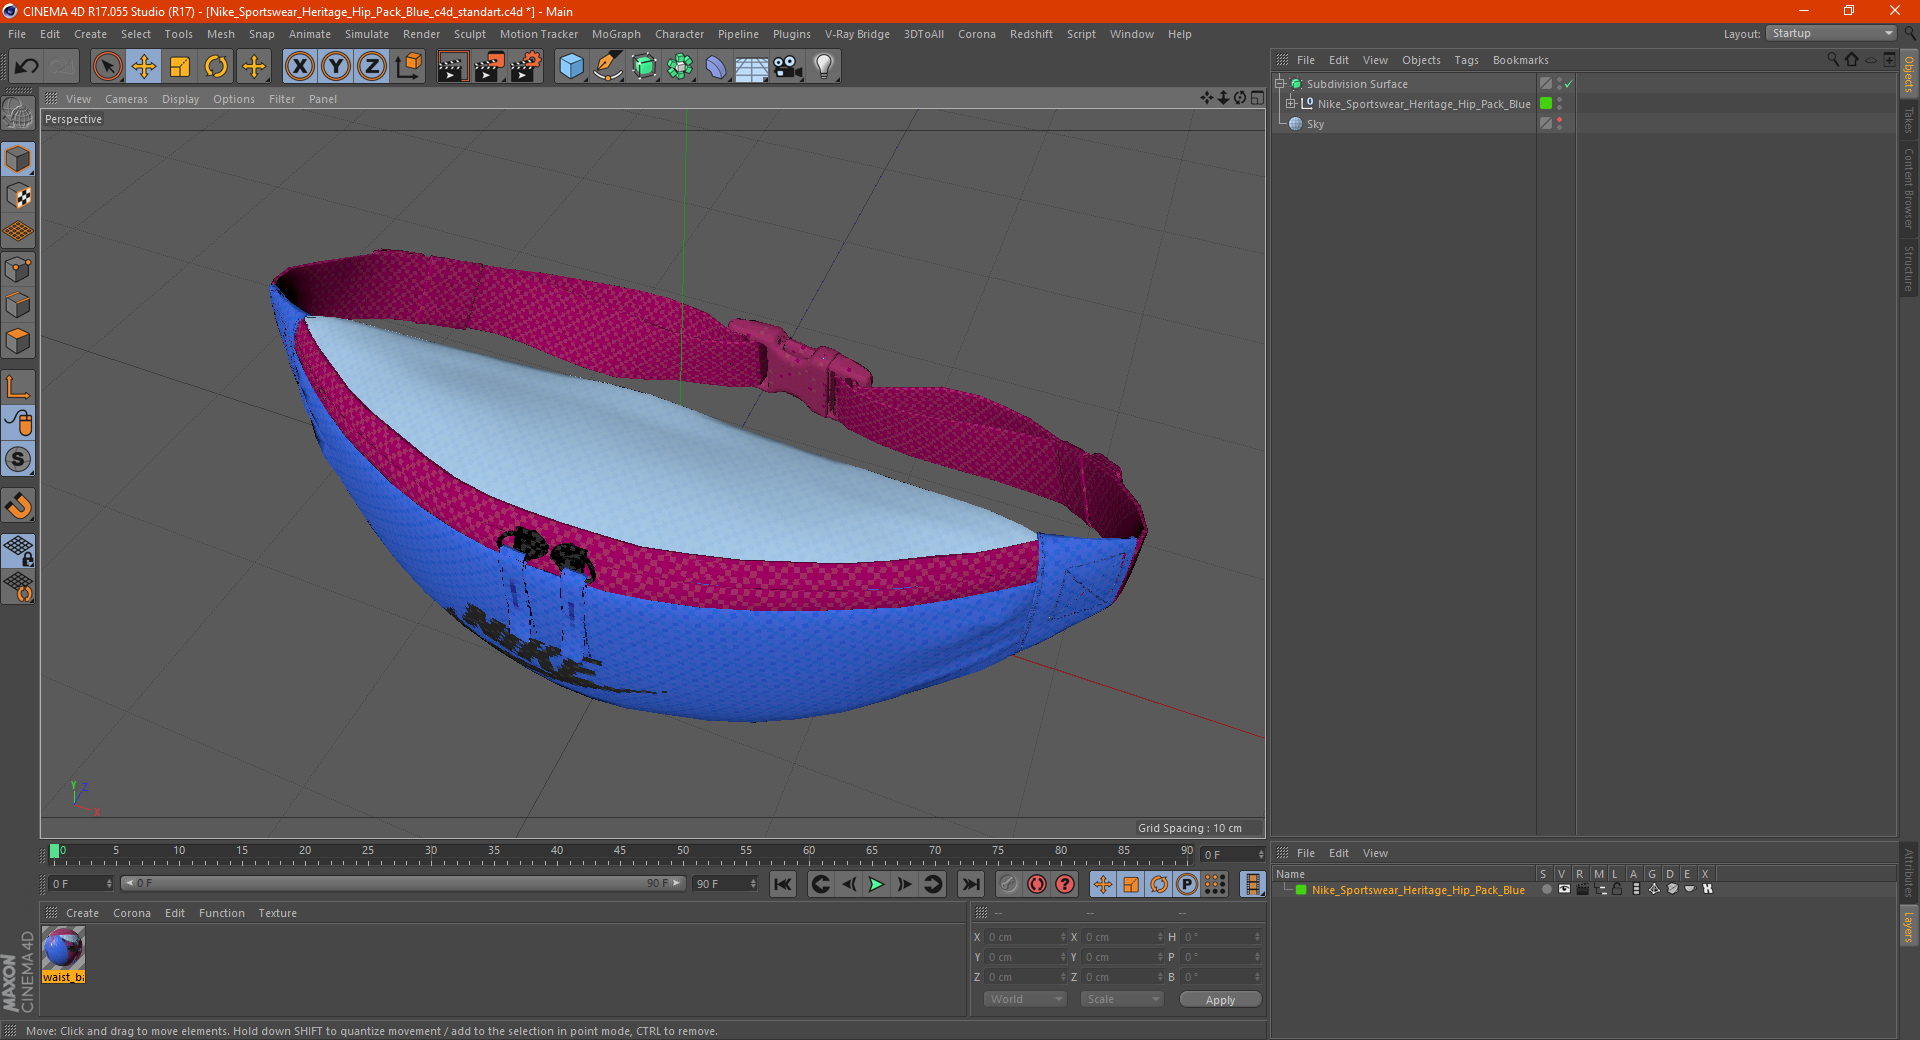The height and width of the screenshot is (1040, 1920).
Task: Open the Render menu
Action: 421,34
